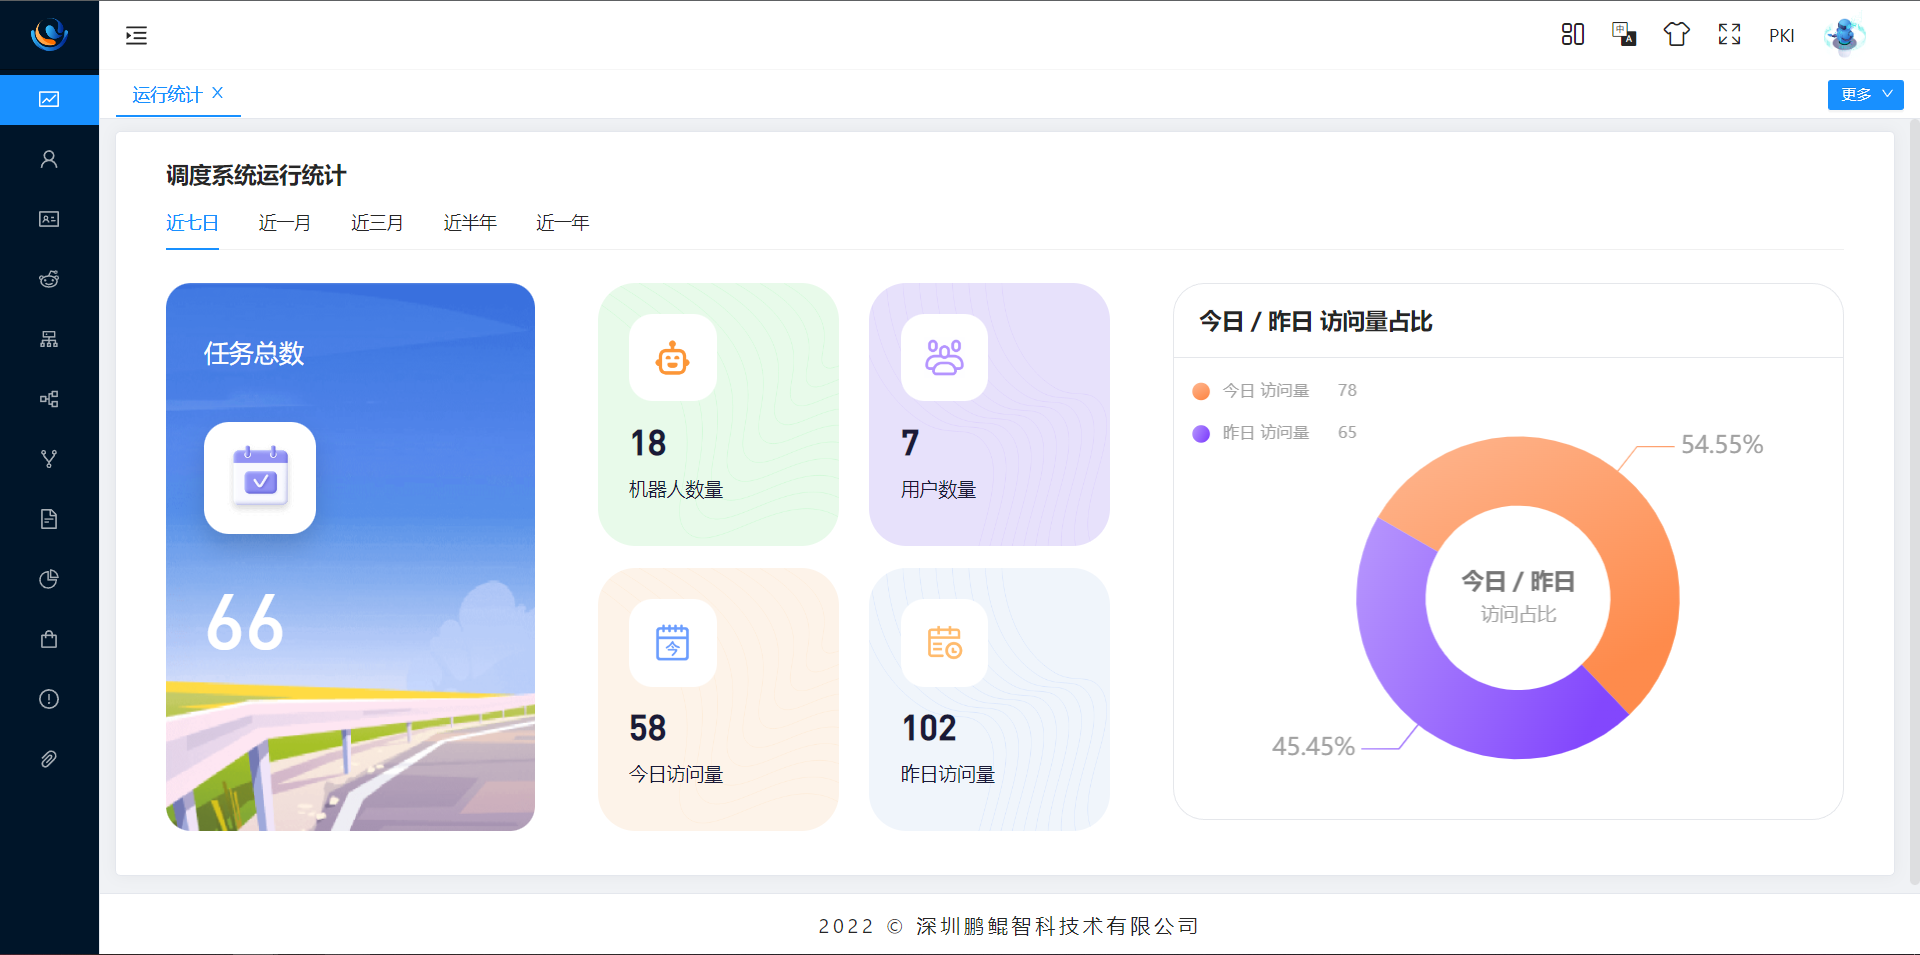
Task: Enter fullscreen mode using the expand icon
Action: click(x=1729, y=35)
